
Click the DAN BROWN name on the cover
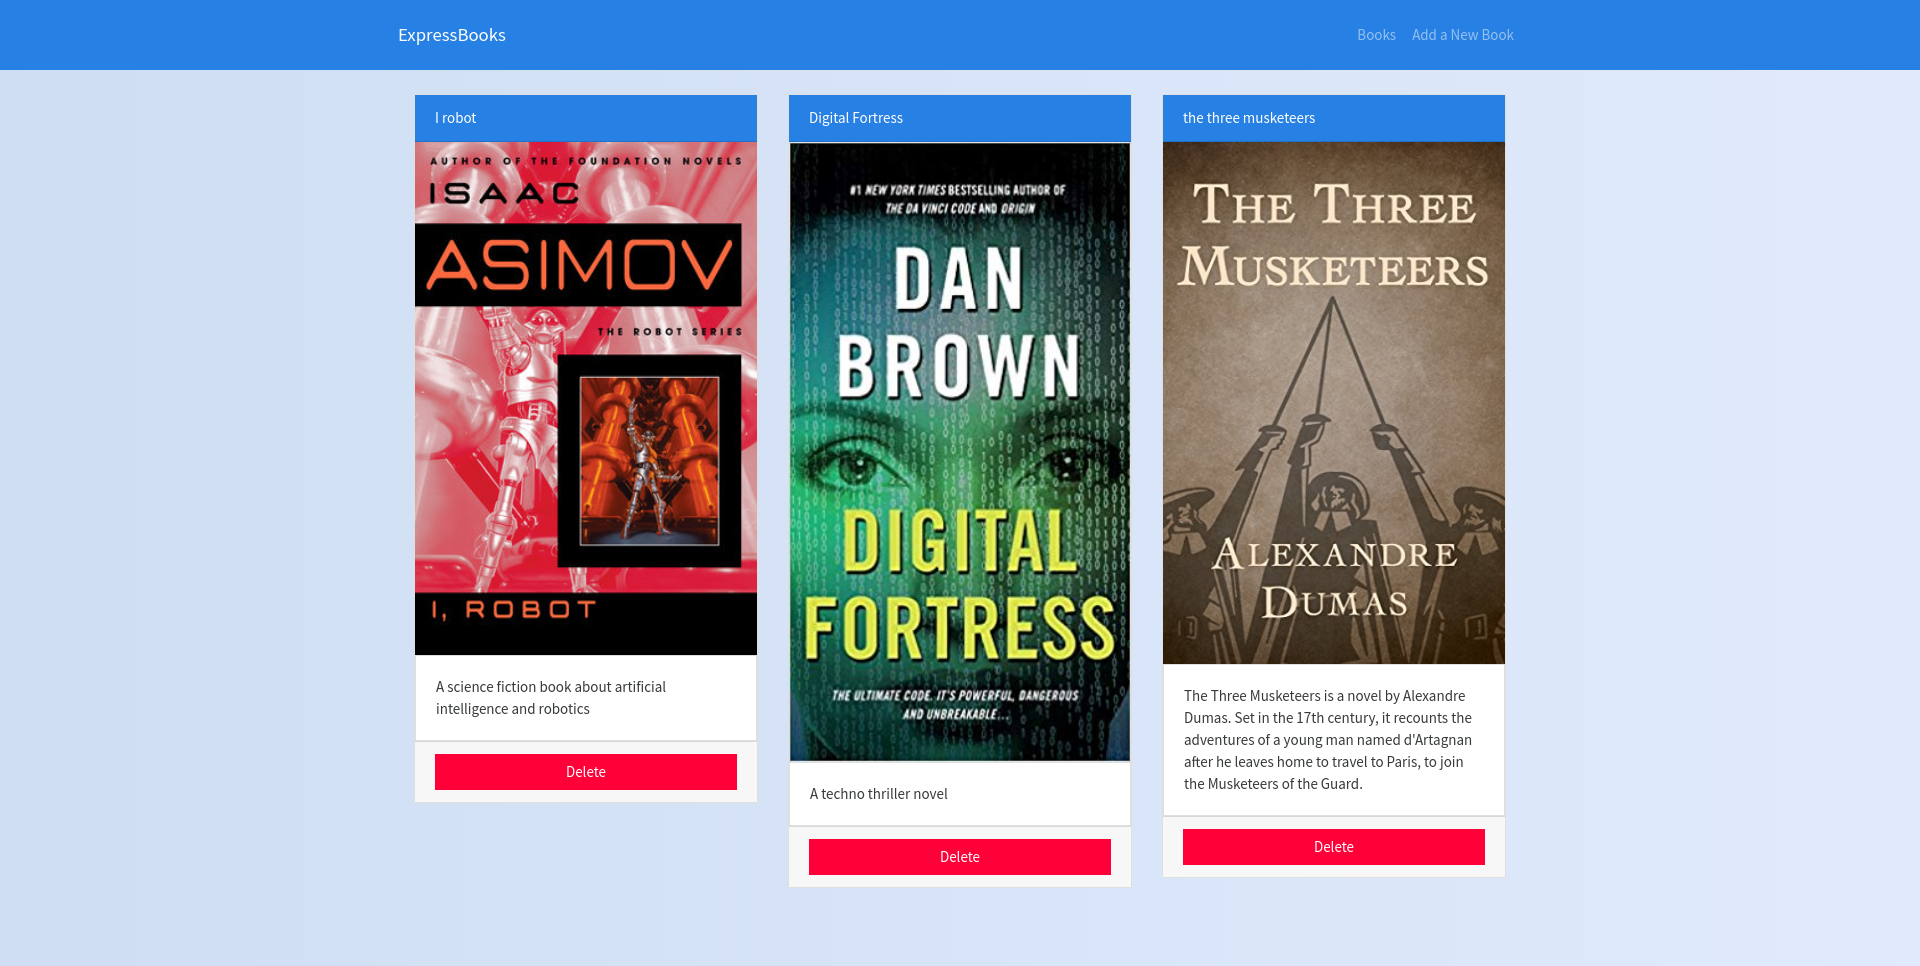[x=958, y=322]
